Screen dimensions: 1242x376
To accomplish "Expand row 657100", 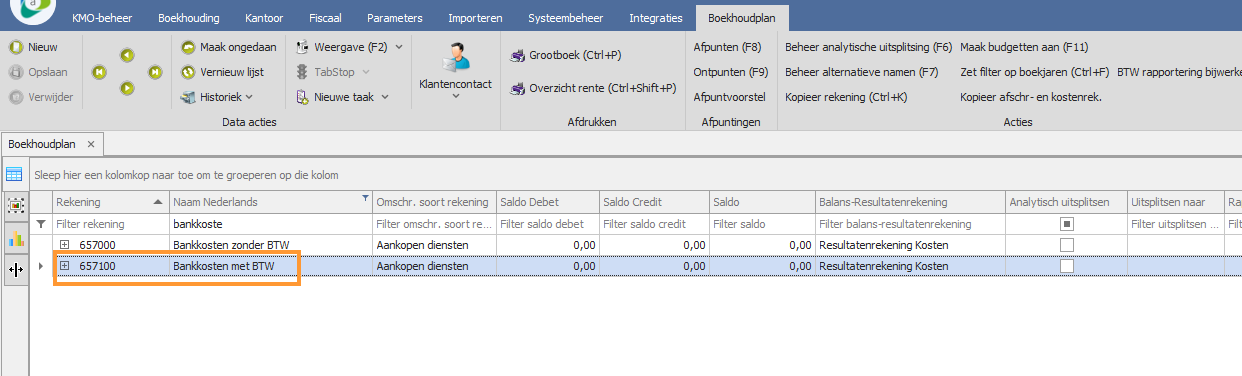I will pos(65,266).
